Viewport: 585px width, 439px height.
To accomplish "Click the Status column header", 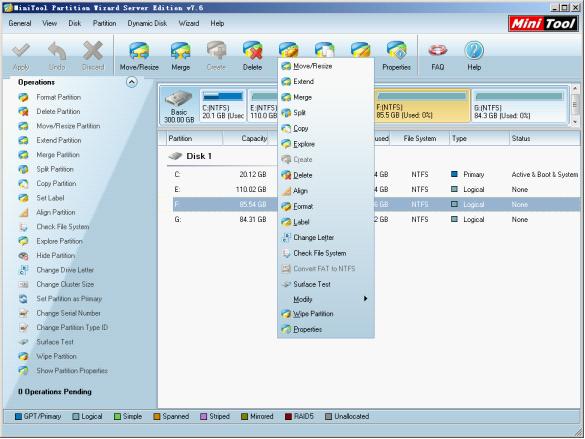I will coord(544,138).
